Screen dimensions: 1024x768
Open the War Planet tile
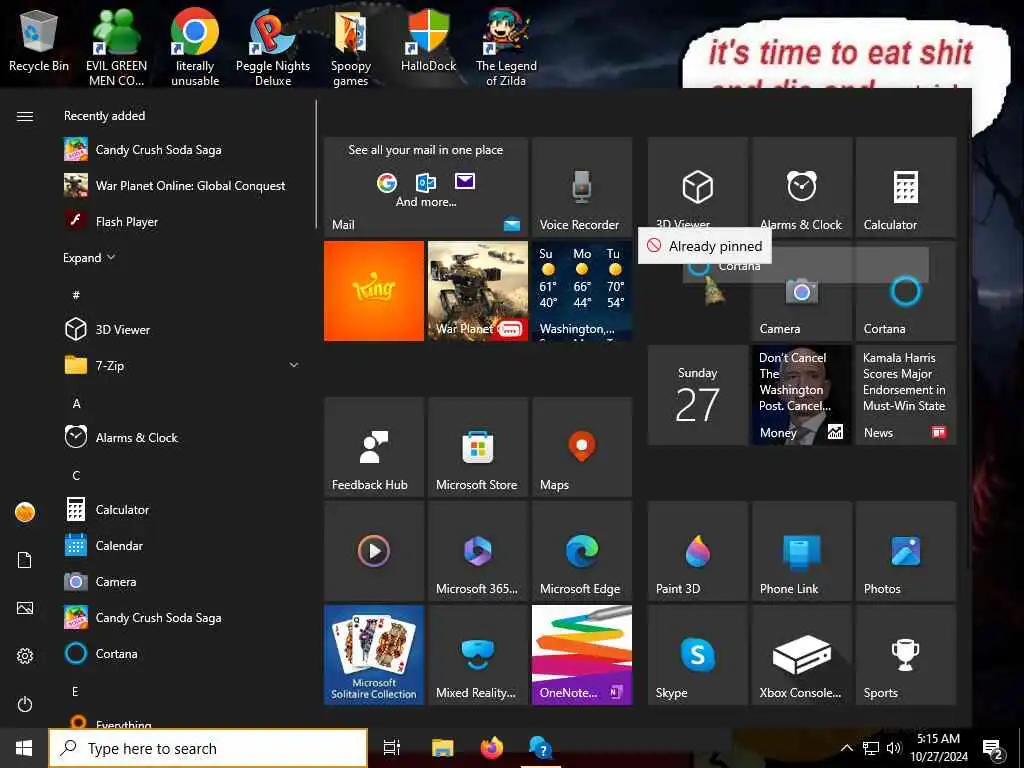point(477,291)
